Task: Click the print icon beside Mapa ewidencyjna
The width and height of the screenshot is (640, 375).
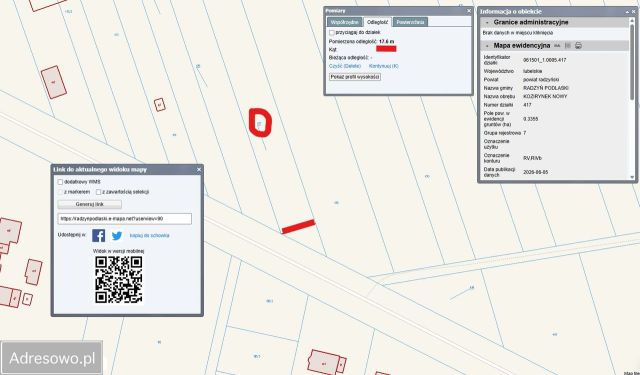Action: (578, 46)
